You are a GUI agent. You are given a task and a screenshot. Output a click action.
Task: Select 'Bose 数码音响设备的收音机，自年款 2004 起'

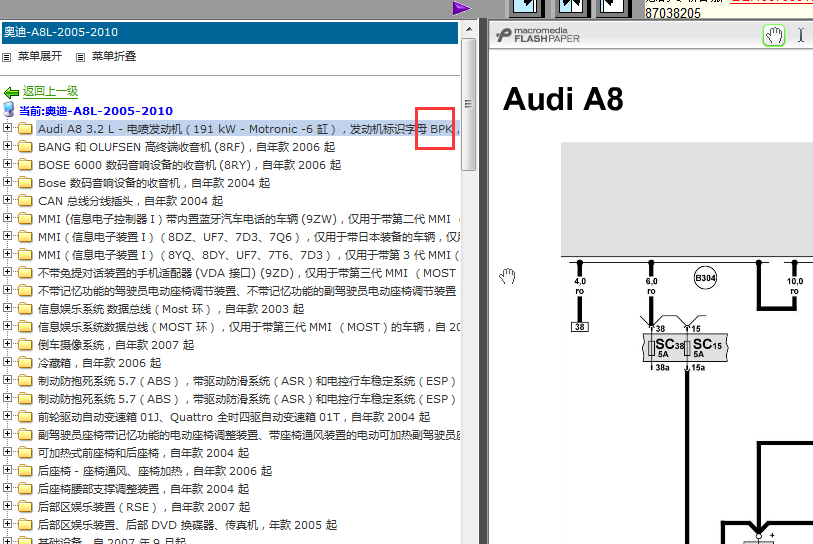coord(154,183)
